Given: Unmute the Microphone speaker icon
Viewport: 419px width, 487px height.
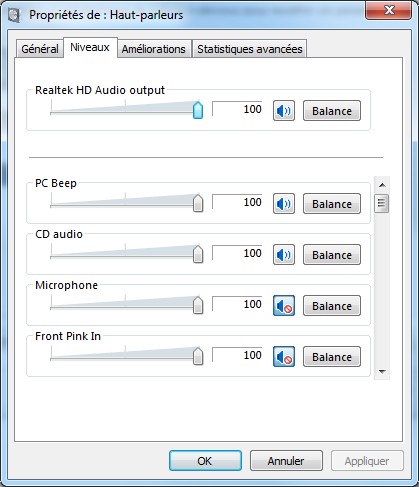Looking at the screenshot, I should (x=284, y=306).
